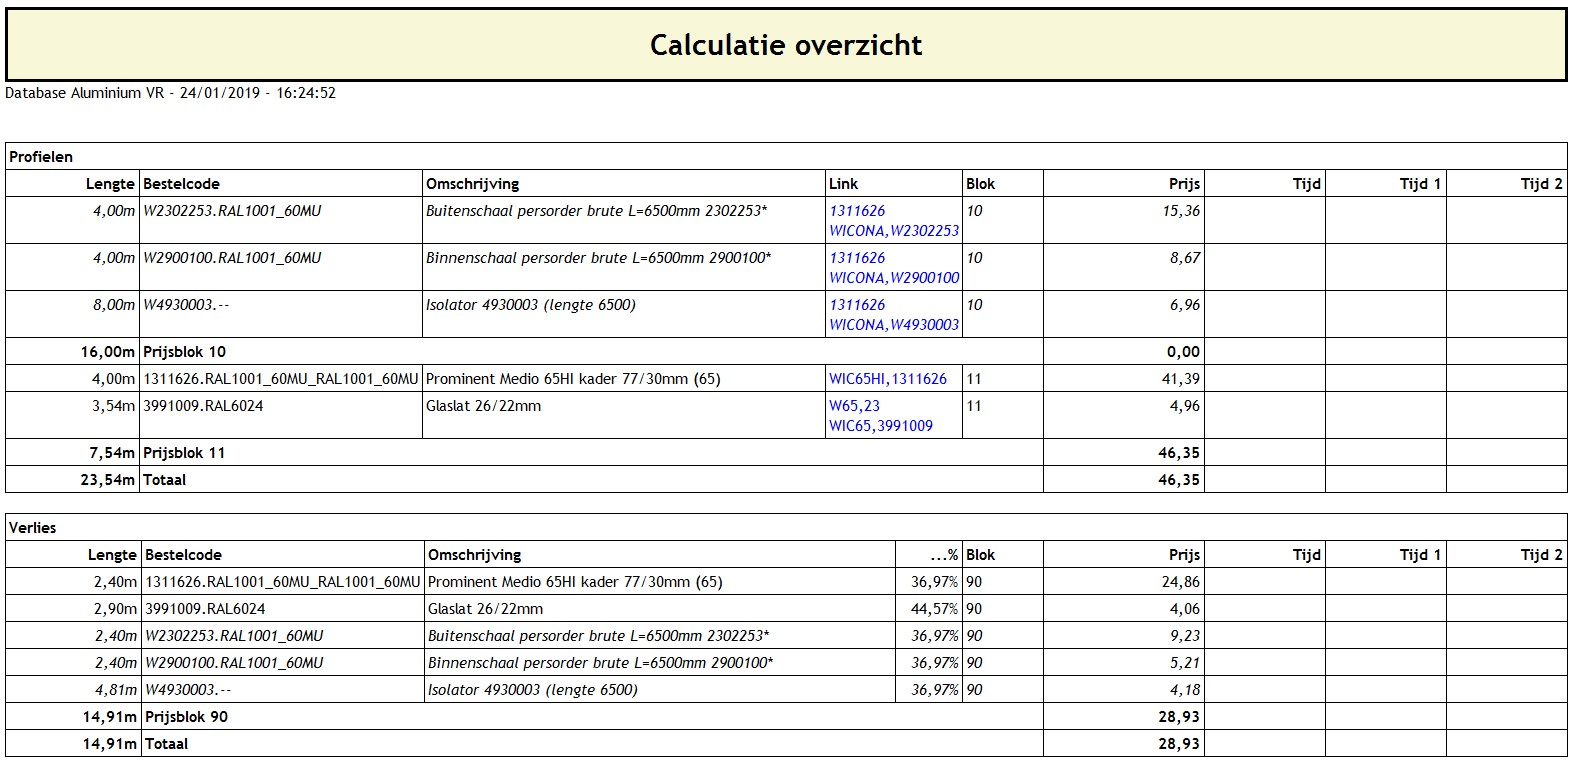Viewport: 1576px width, 764px height.
Task: Select the 2,90m length in Verlies
Action: 116,609
